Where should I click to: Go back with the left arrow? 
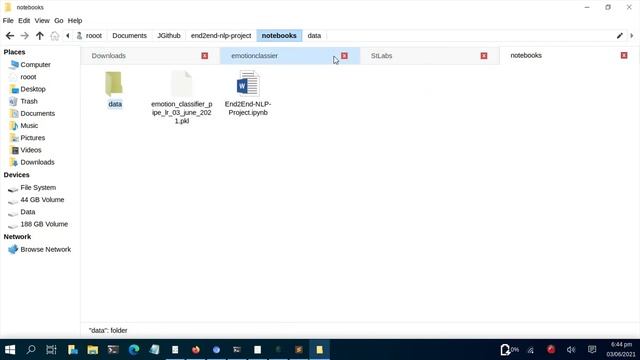coord(10,36)
